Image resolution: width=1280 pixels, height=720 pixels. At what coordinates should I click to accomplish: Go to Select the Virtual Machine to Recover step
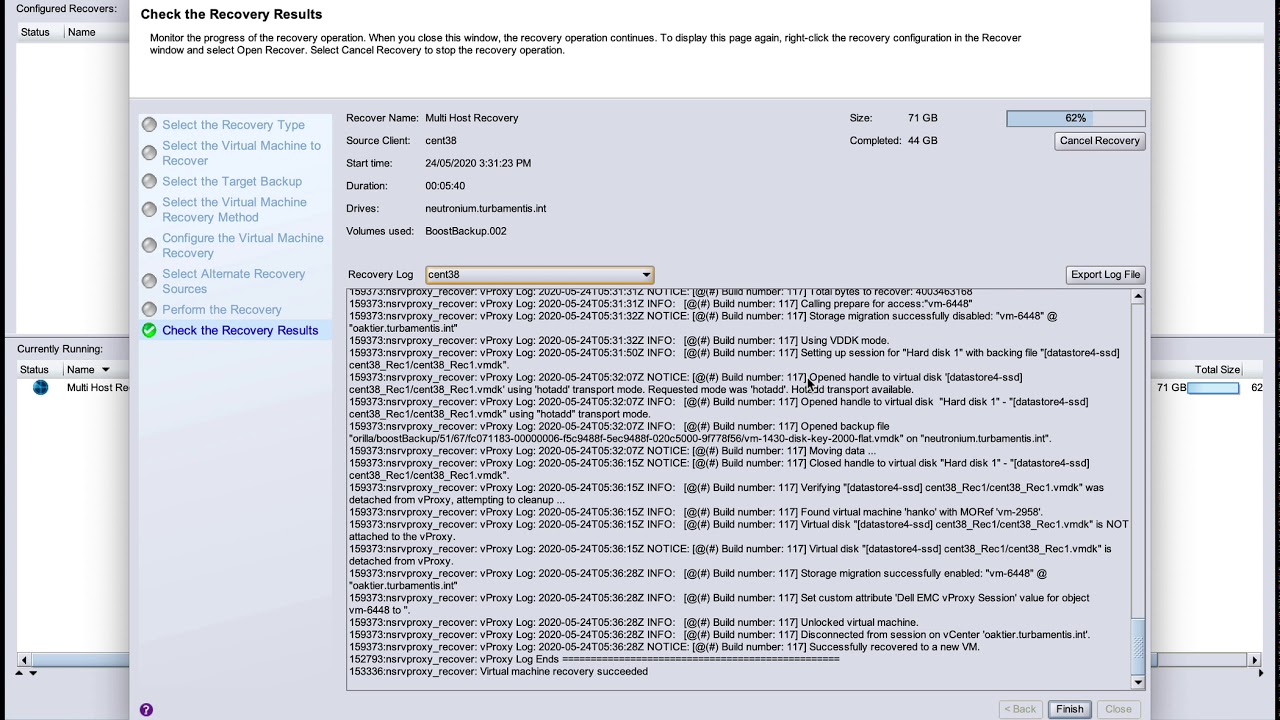click(241, 153)
